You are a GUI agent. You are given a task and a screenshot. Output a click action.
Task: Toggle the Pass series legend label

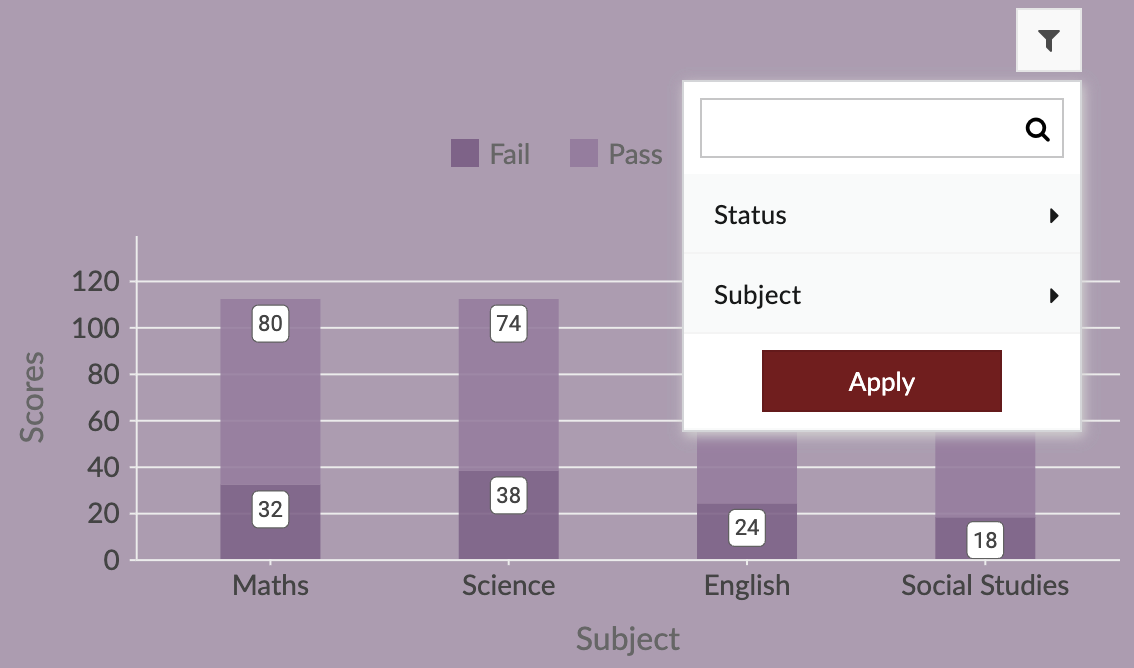(635, 154)
